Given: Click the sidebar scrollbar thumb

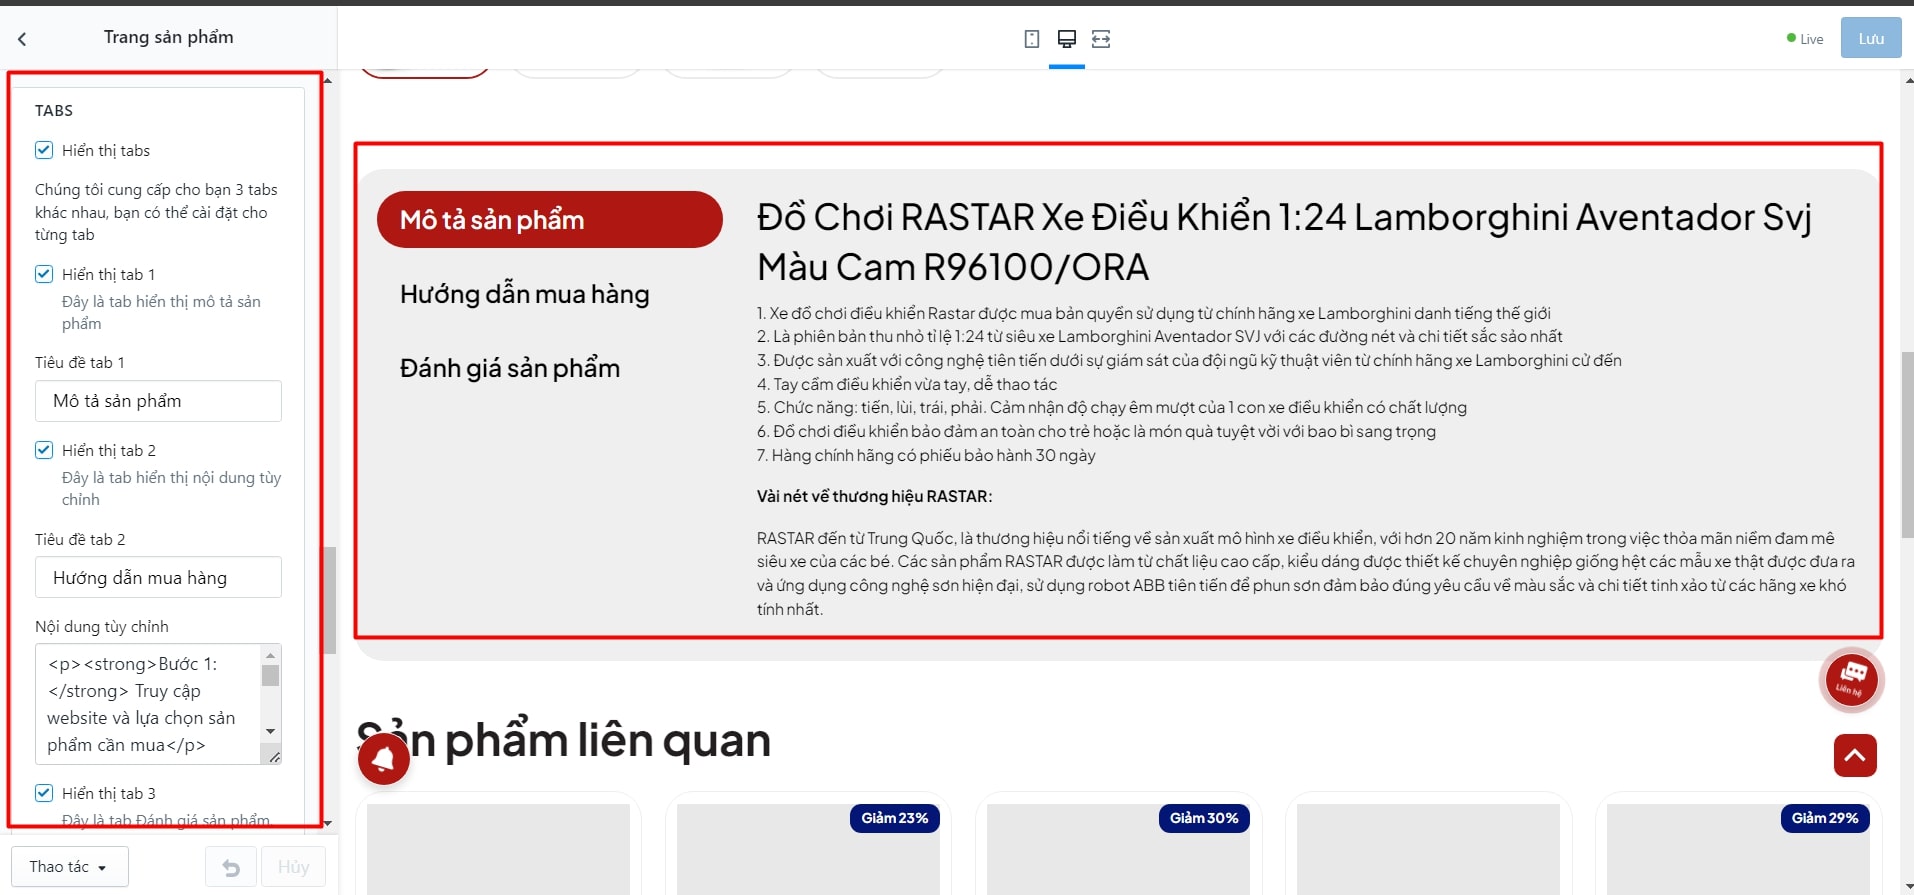Looking at the screenshot, I should (329, 600).
